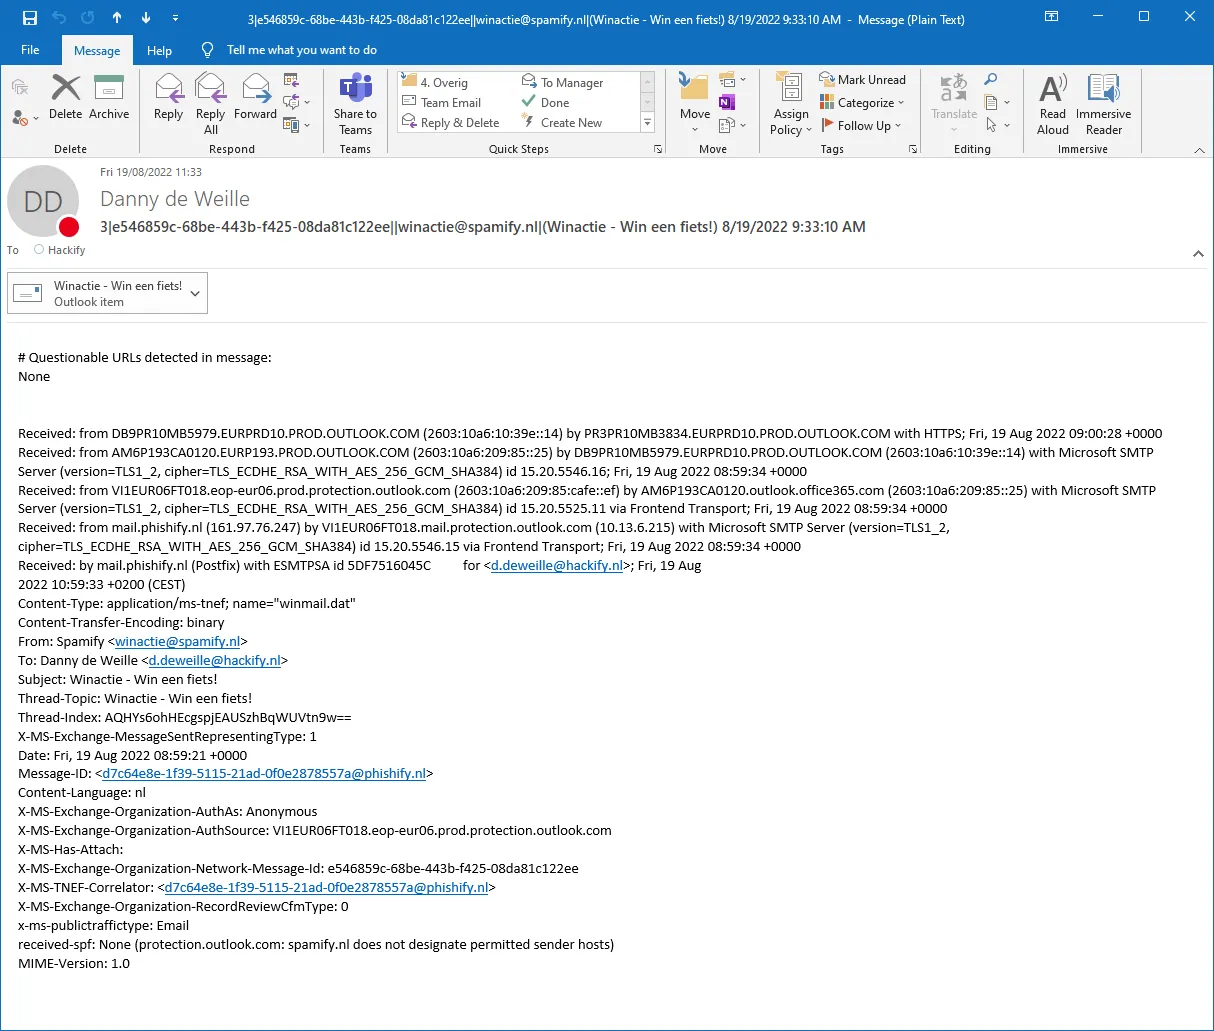
Task: Switch to the Help tab
Action: 159,50
